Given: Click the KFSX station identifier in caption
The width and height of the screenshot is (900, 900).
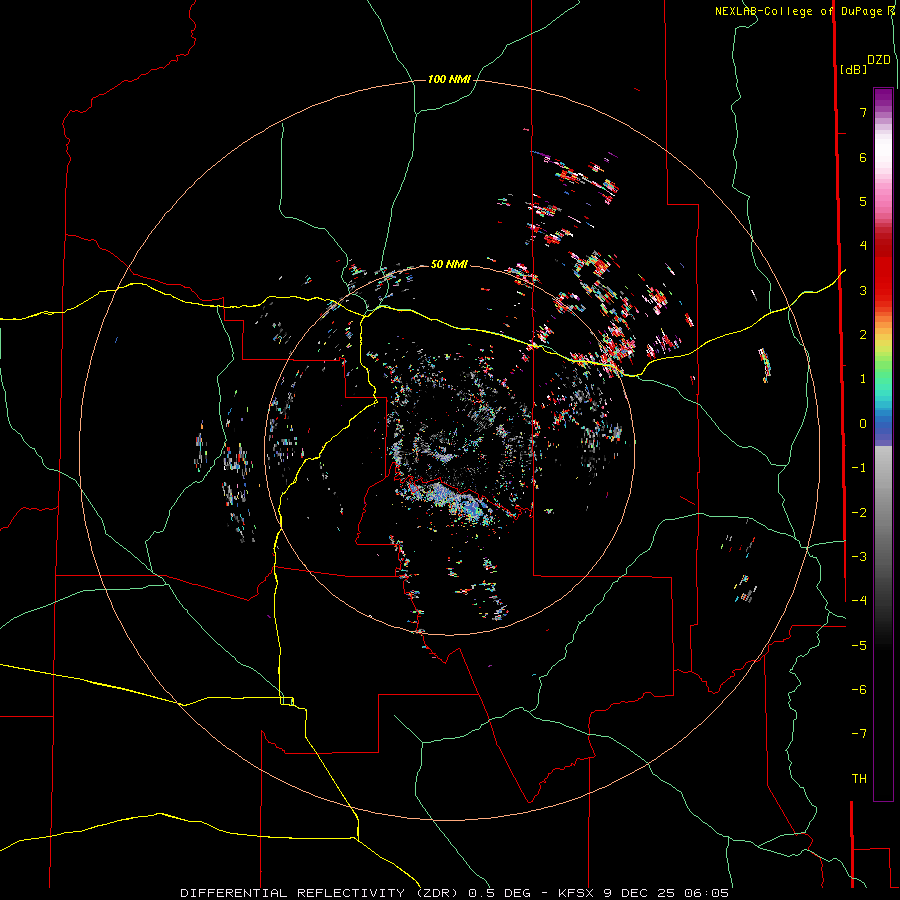Looking at the screenshot, I should (577, 893).
